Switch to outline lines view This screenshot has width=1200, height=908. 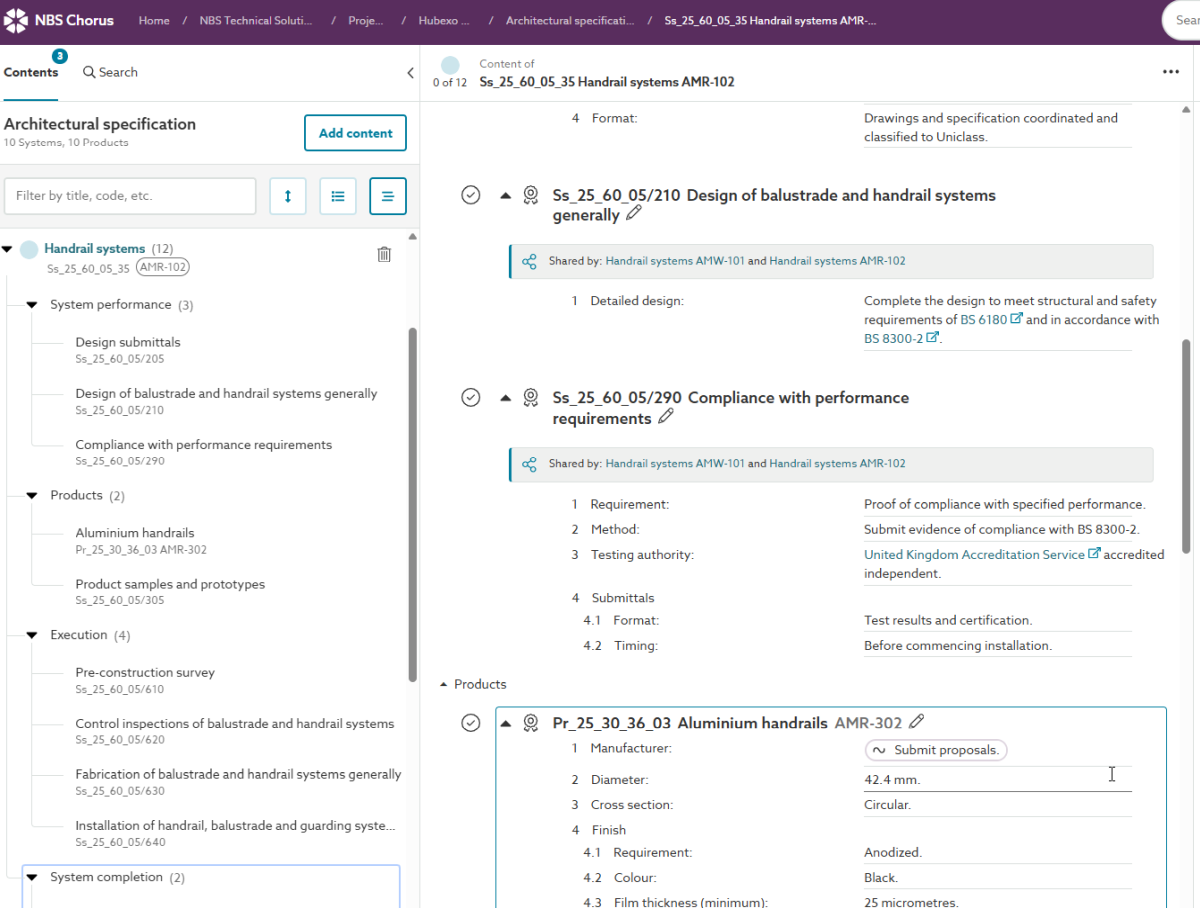pyautogui.click(x=388, y=196)
